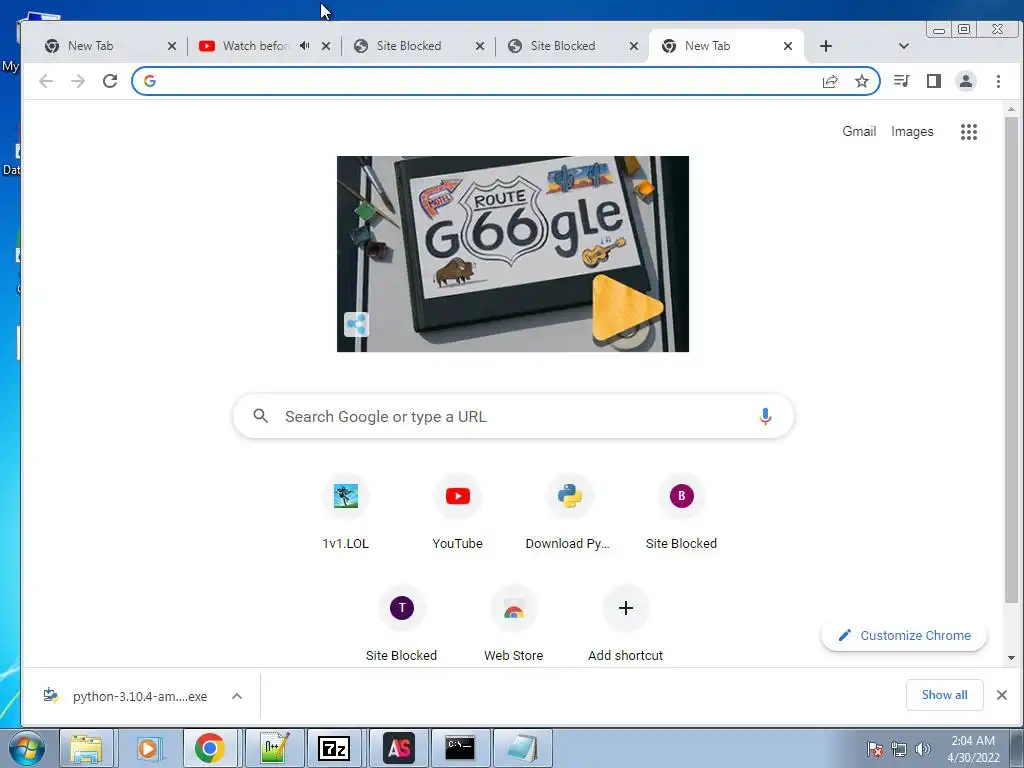
Task: Share the Route 66 doodle
Action: [x=357, y=324]
